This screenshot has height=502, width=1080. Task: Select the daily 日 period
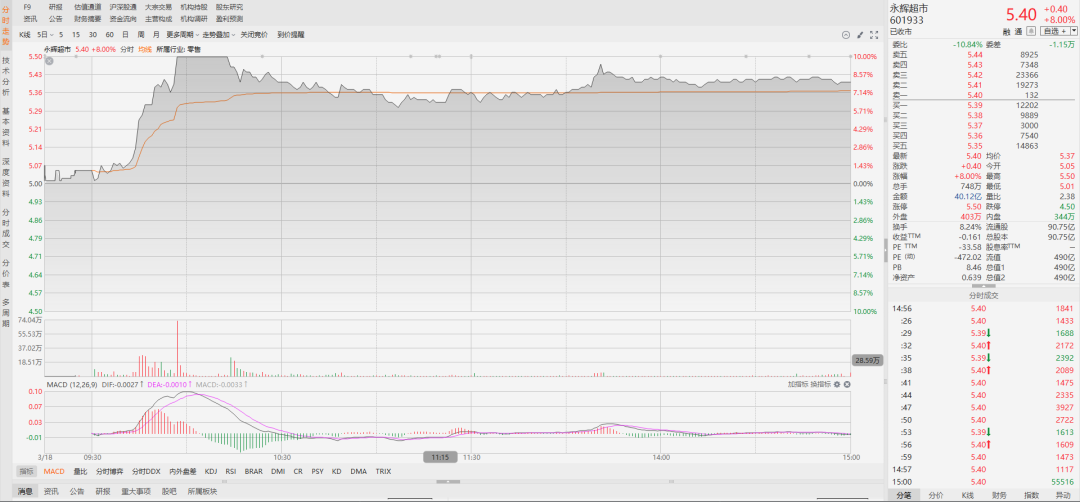pos(125,34)
